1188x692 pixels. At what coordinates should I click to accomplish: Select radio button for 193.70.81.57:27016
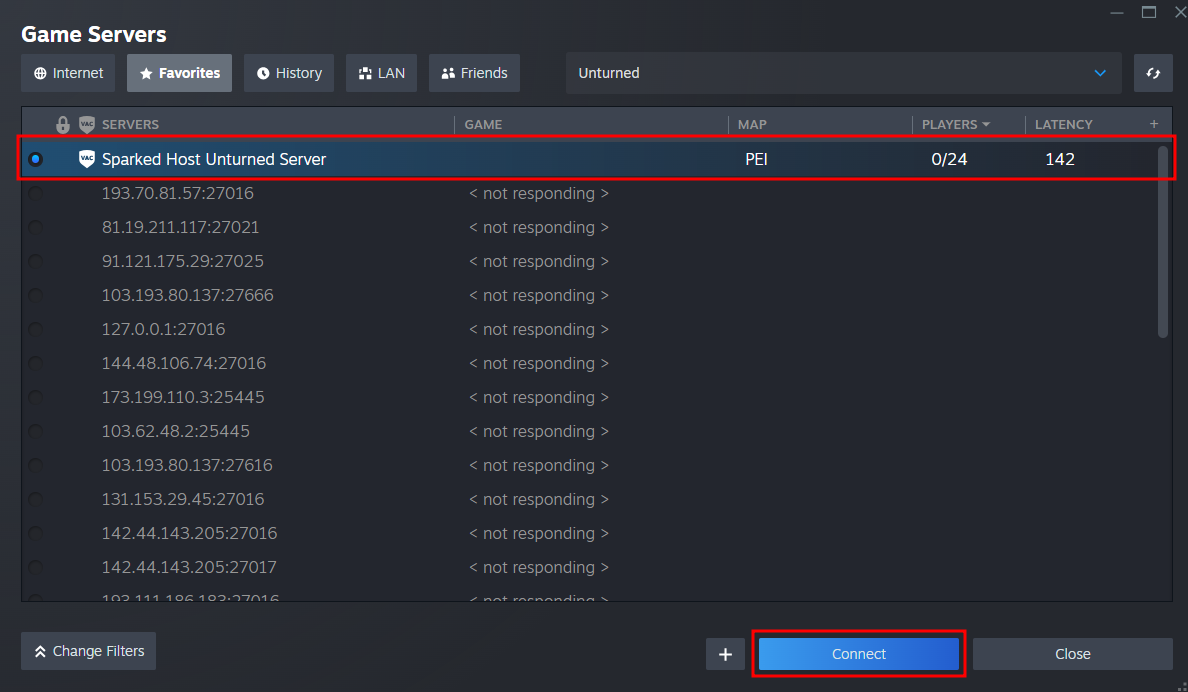(x=36, y=193)
